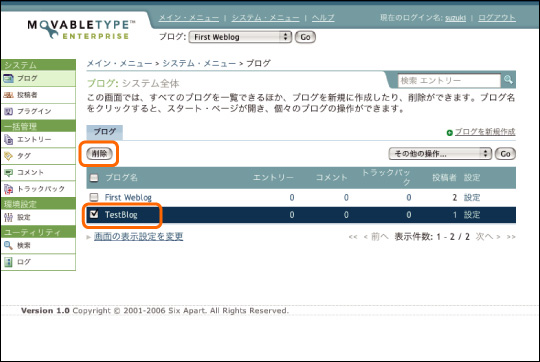Screen dimensions: 540x362
Task: Click the suzuki username link
Action: [455, 18]
